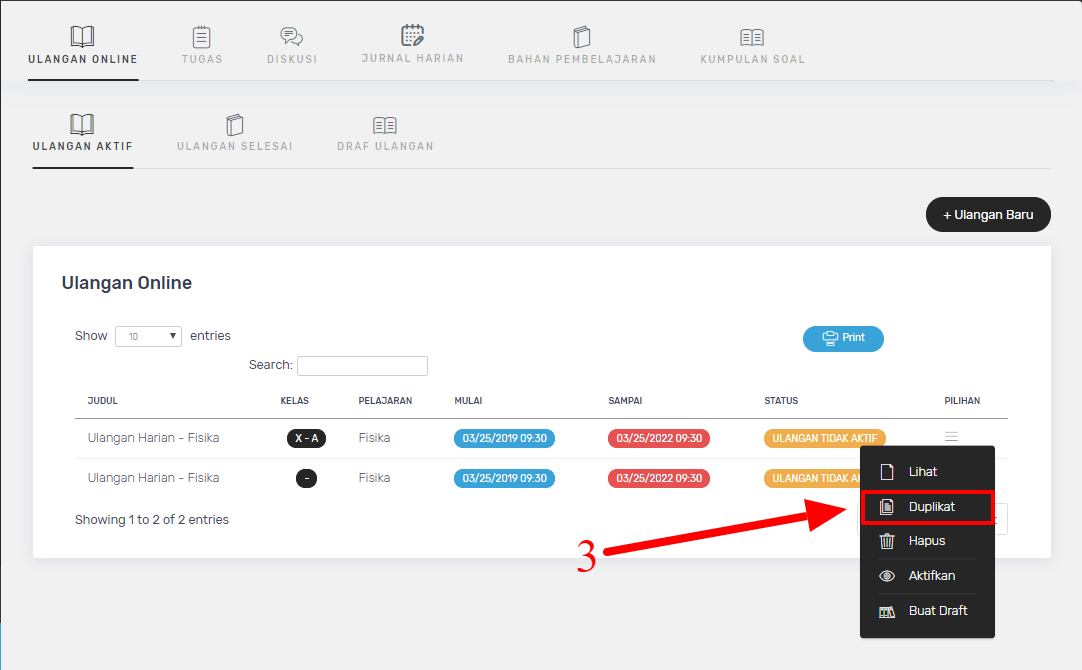Select the Ulangan Aktif book icon
This screenshot has height=670, width=1082.
tap(82, 124)
